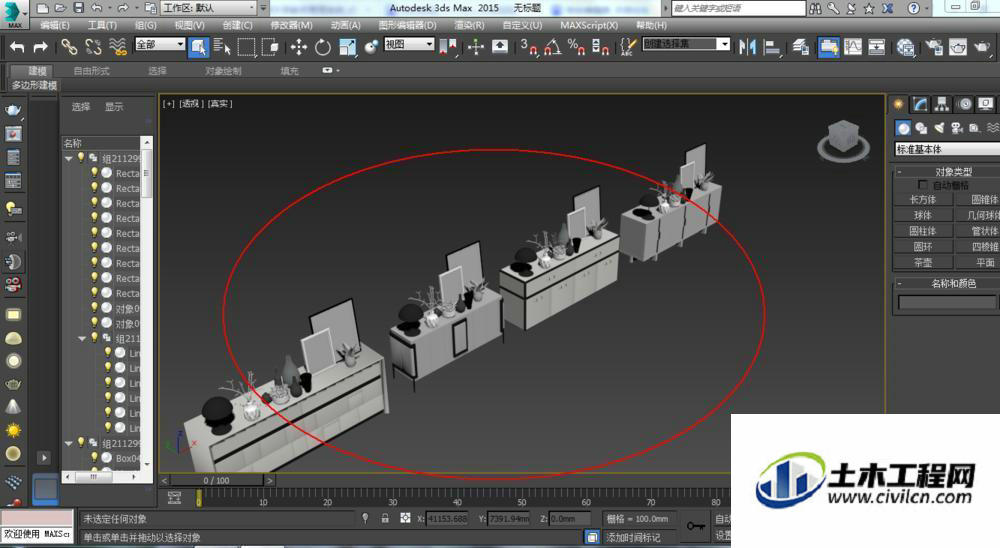
Task: Open the workspace selector 工作区: 默认
Action: [x=209, y=8]
